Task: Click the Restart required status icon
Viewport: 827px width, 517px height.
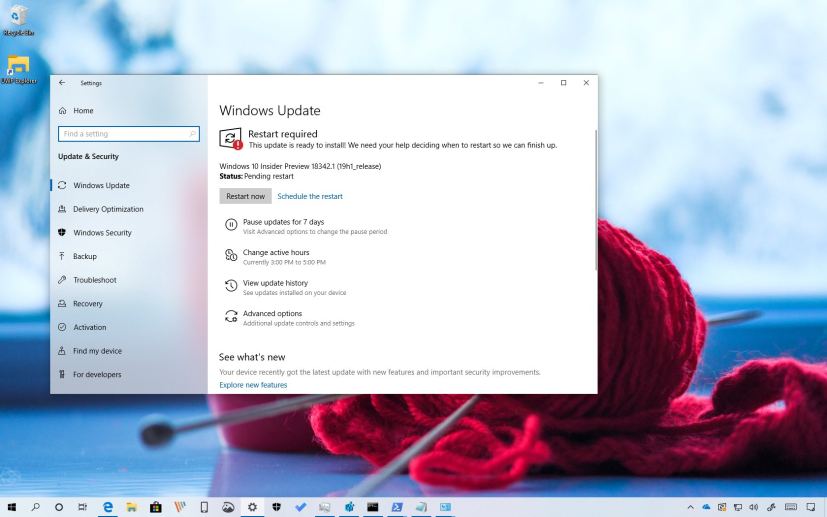Action: tap(231, 139)
